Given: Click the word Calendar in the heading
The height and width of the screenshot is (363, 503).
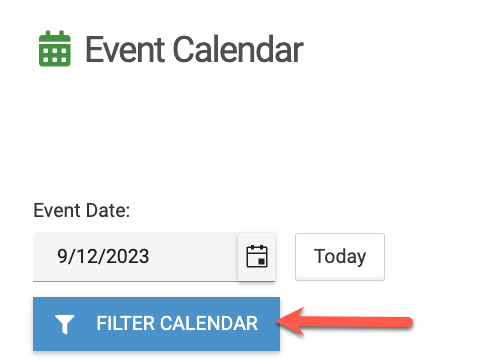Looking at the screenshot, I should coord(238,49).
